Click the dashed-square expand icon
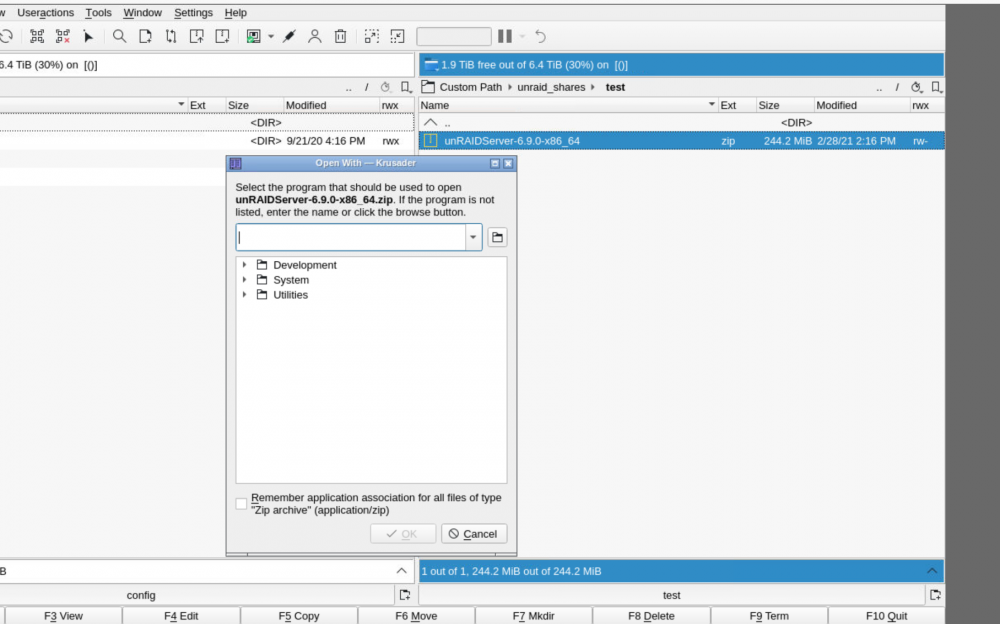 coord(371,36)
